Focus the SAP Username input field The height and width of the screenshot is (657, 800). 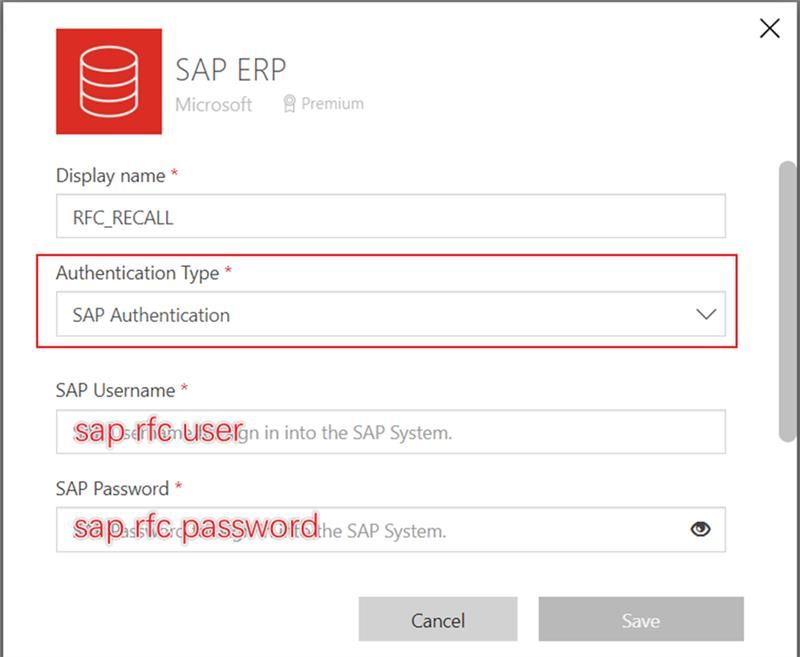(x=391, y=432)
